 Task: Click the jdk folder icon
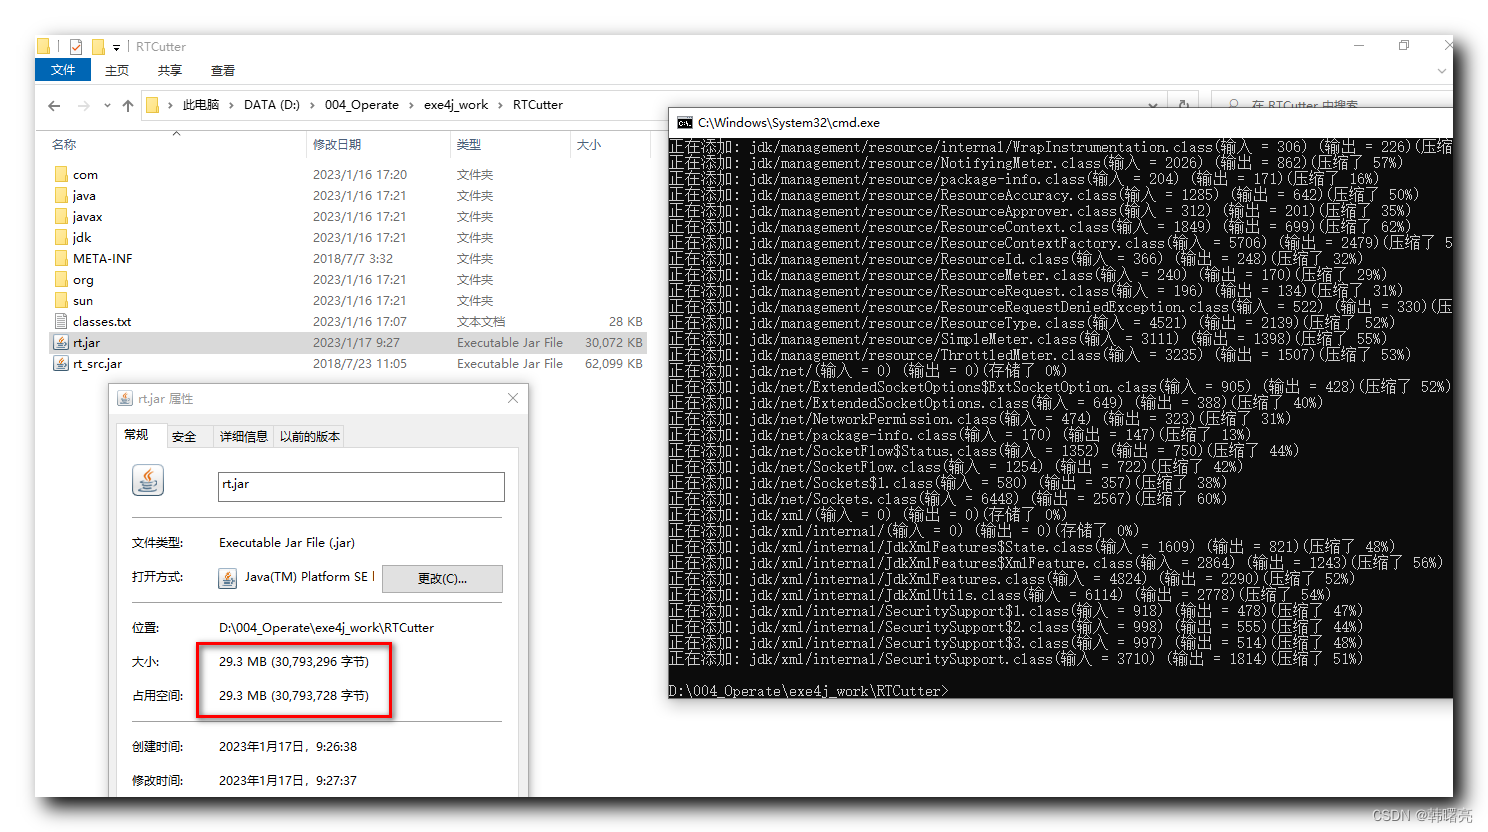pyautogui.click(x=61, y=237)
